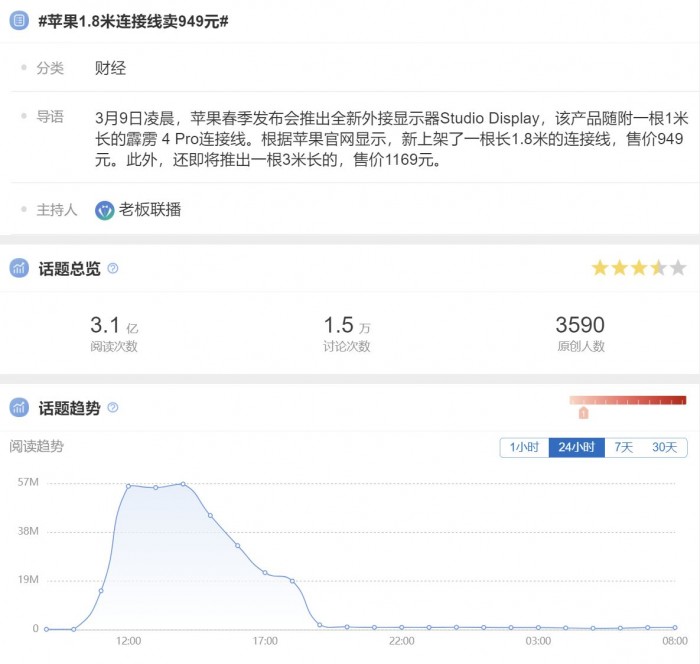This screenshot has width=700, height=664.
Task: Switch trend range to 30天
Action: coord(664,447)
